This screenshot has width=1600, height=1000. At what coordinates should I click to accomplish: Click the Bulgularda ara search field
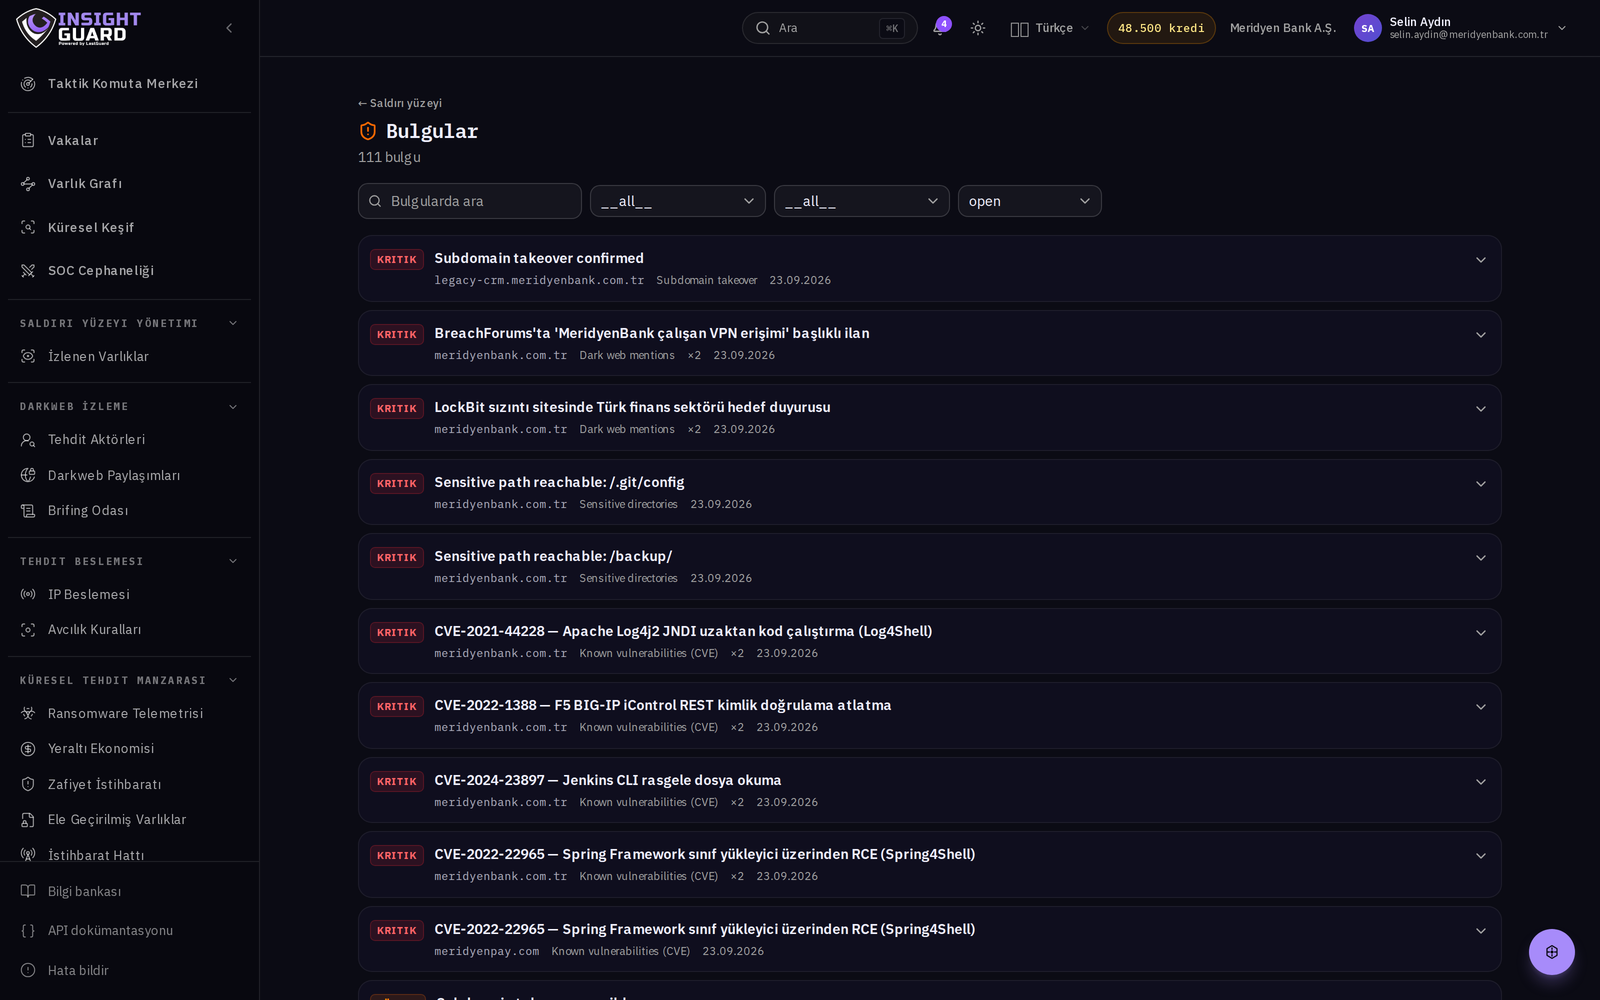tap(469, 201)
